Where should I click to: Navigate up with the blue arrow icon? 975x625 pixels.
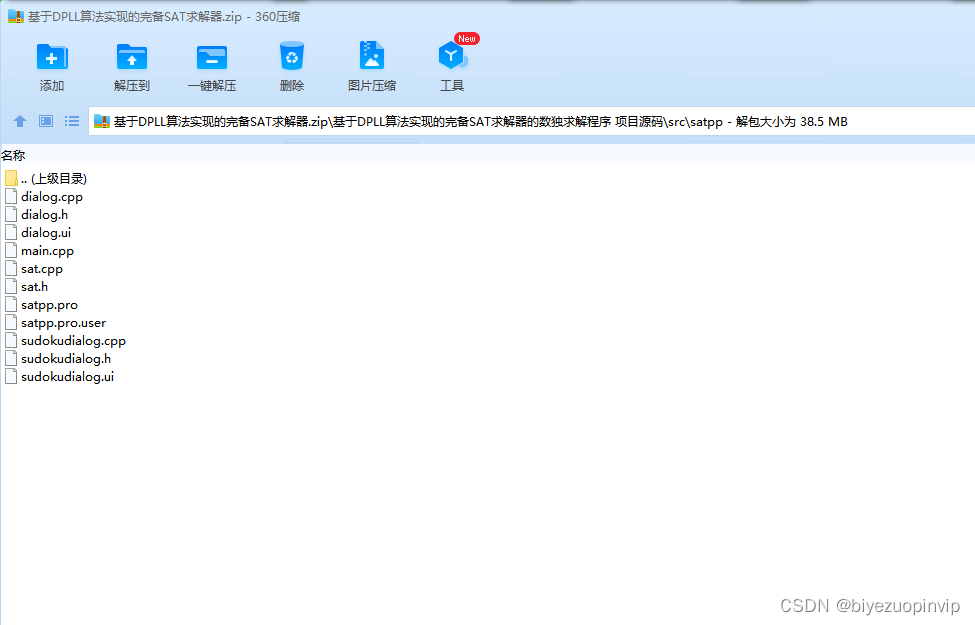coord(20,121)
